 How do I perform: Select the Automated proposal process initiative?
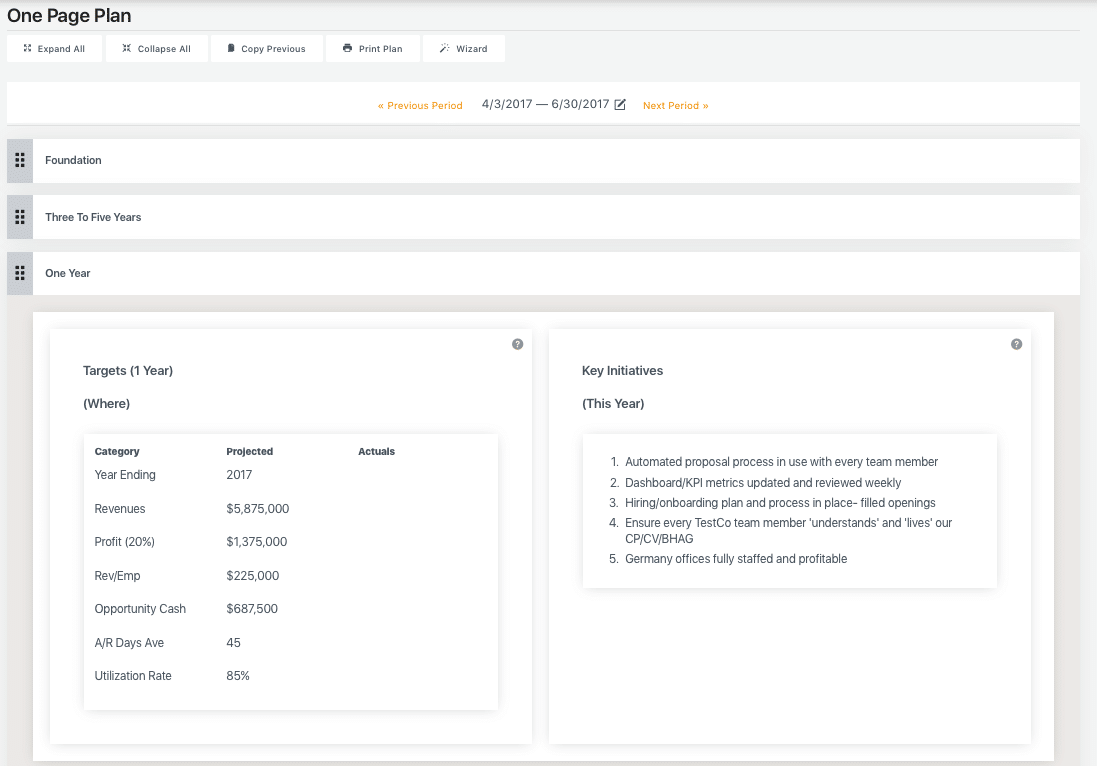click(x=781, y=462)
